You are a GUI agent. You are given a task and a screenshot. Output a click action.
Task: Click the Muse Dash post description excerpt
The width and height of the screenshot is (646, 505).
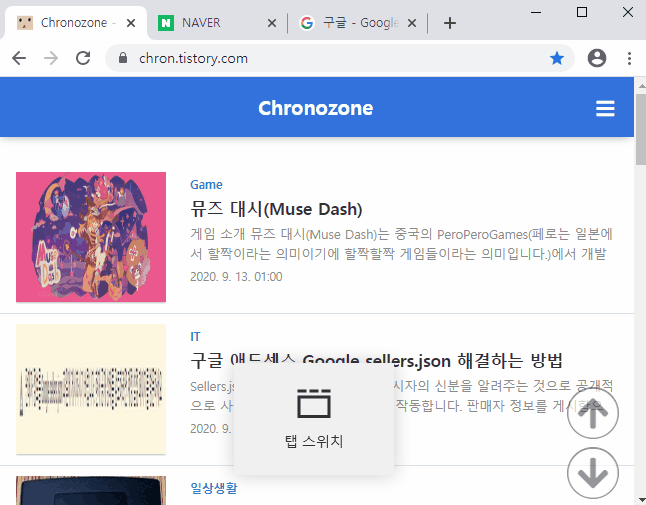401,244
